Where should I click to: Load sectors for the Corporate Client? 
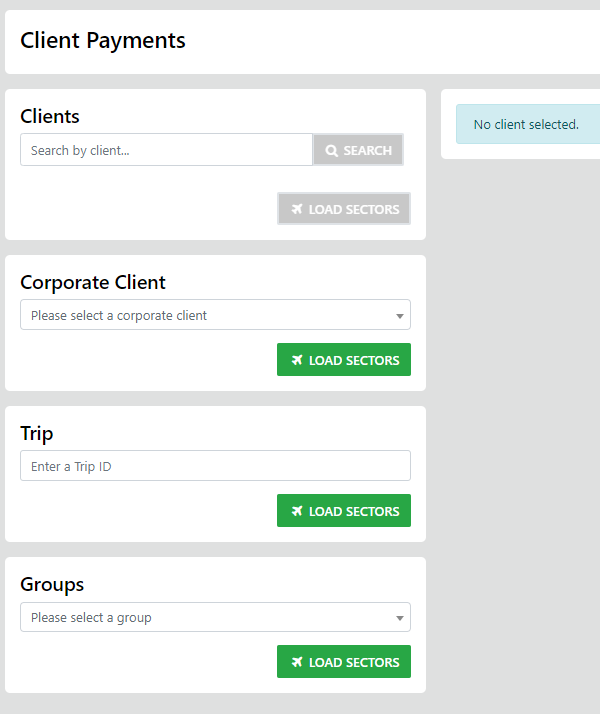tap(344, 360)
